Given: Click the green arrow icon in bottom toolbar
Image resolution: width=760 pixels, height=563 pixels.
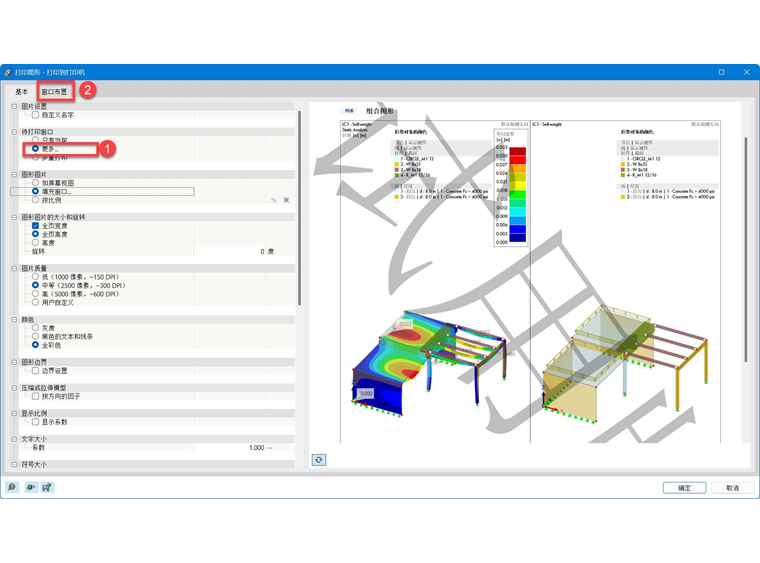Looking at the screenshot, I should 30,487.
